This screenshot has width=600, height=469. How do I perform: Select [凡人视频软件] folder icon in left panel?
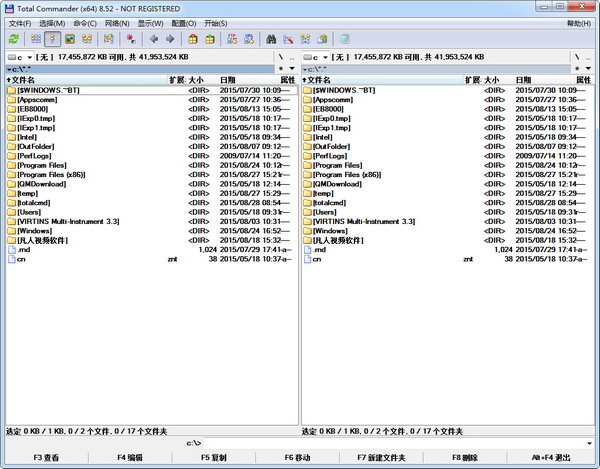click(x=11, y=240)
